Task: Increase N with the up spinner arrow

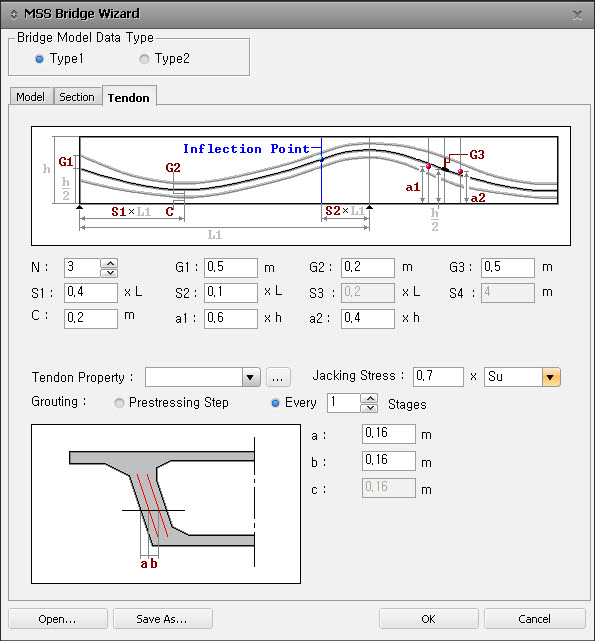Action: pyautogui.click(x=109, y=263)
